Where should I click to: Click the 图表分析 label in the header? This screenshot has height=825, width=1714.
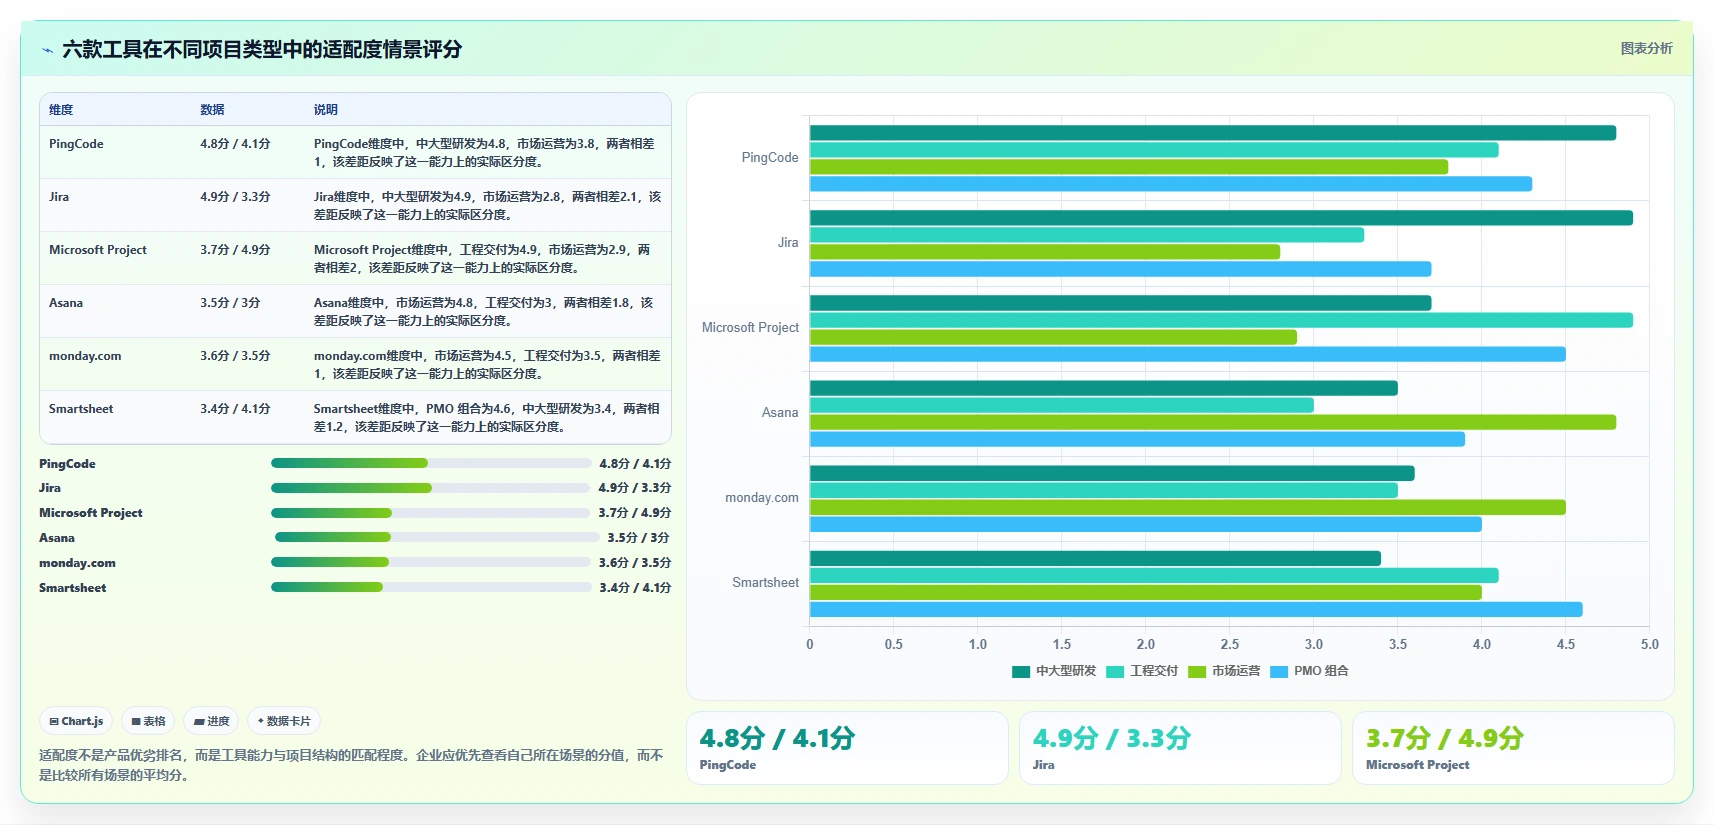pos(1646,48)
